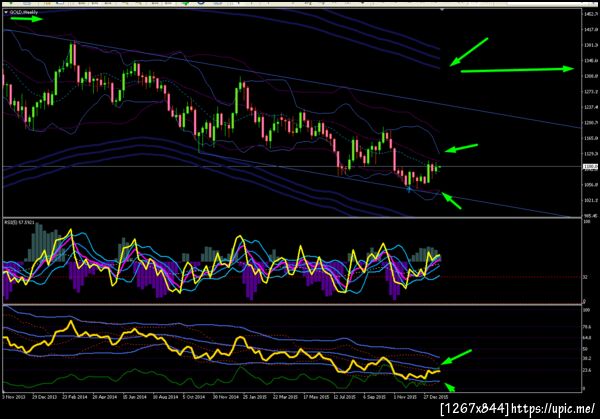Viewport: 600px width, 419px height.
Task: Click the RSI(5) indicator label
Action: 19,222
